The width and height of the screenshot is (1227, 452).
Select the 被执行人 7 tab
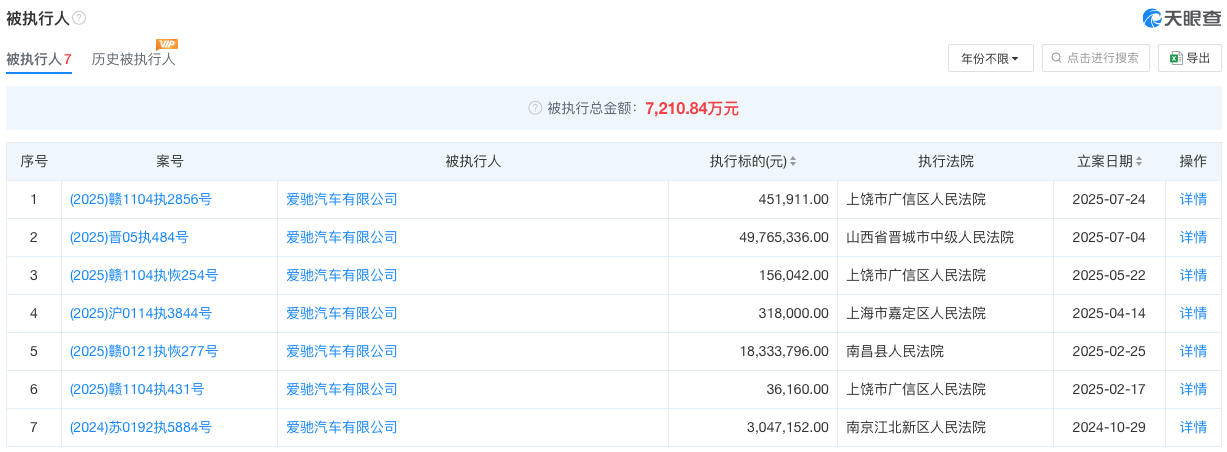(38, 59)
